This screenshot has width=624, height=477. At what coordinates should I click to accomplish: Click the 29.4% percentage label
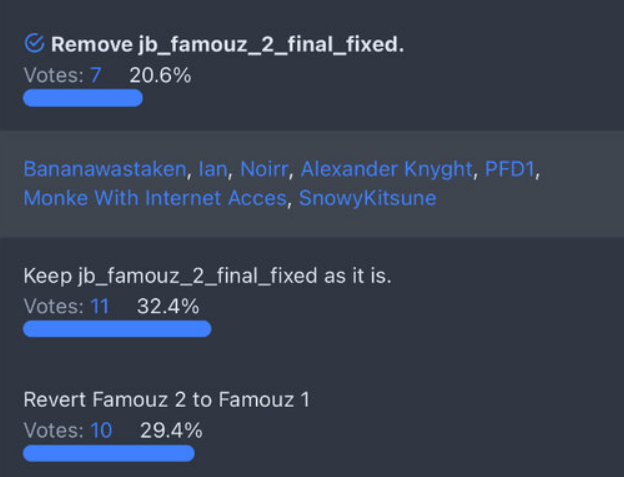pos(171,431)
